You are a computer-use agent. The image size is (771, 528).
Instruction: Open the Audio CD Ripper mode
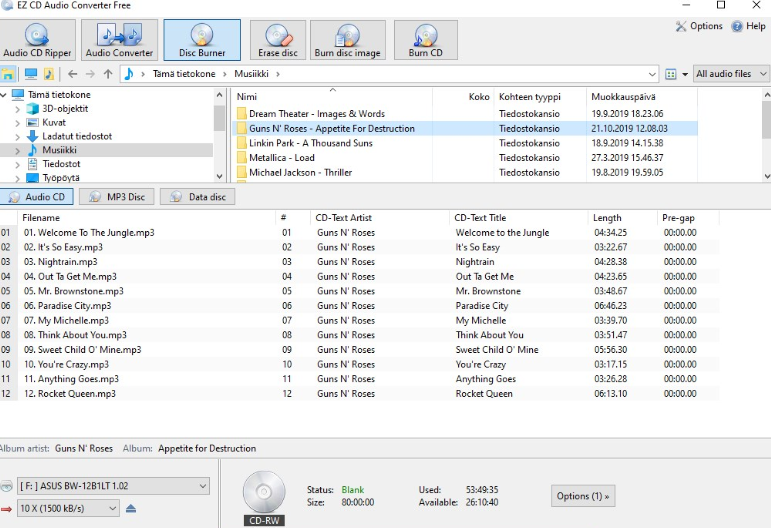click(x=37, y=40)
